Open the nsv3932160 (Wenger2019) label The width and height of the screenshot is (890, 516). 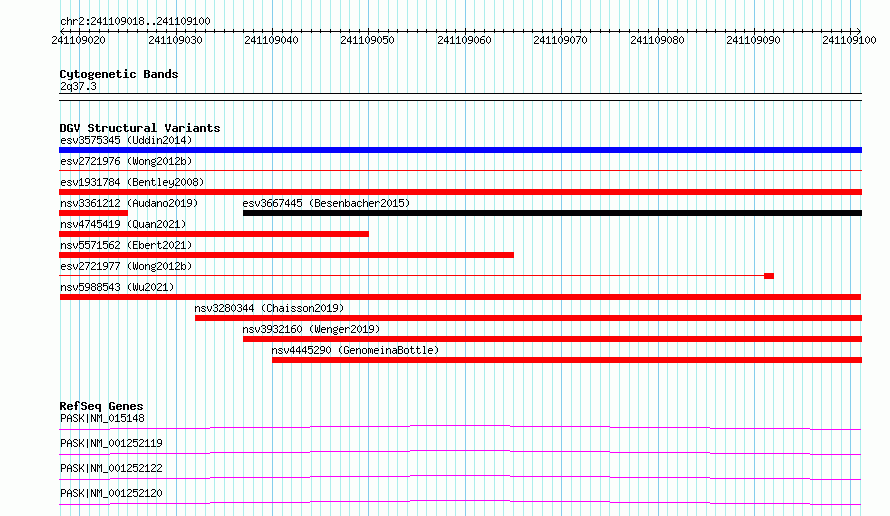coord(311,329)
